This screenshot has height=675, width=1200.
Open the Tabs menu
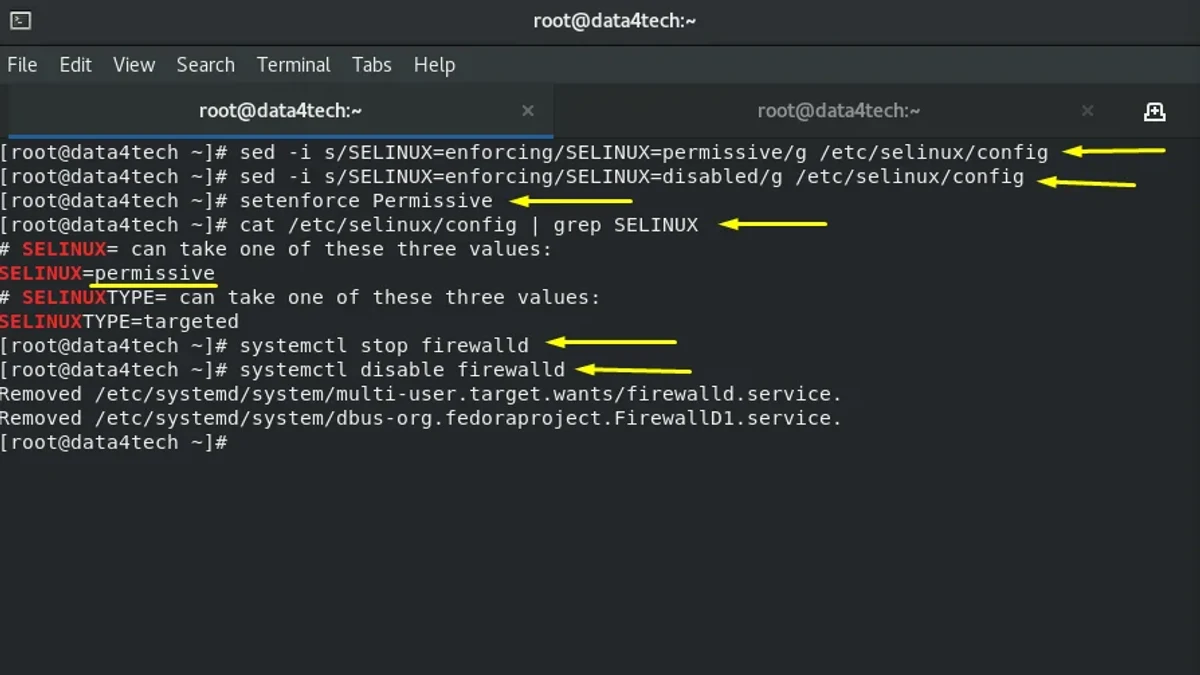point(371,65)
